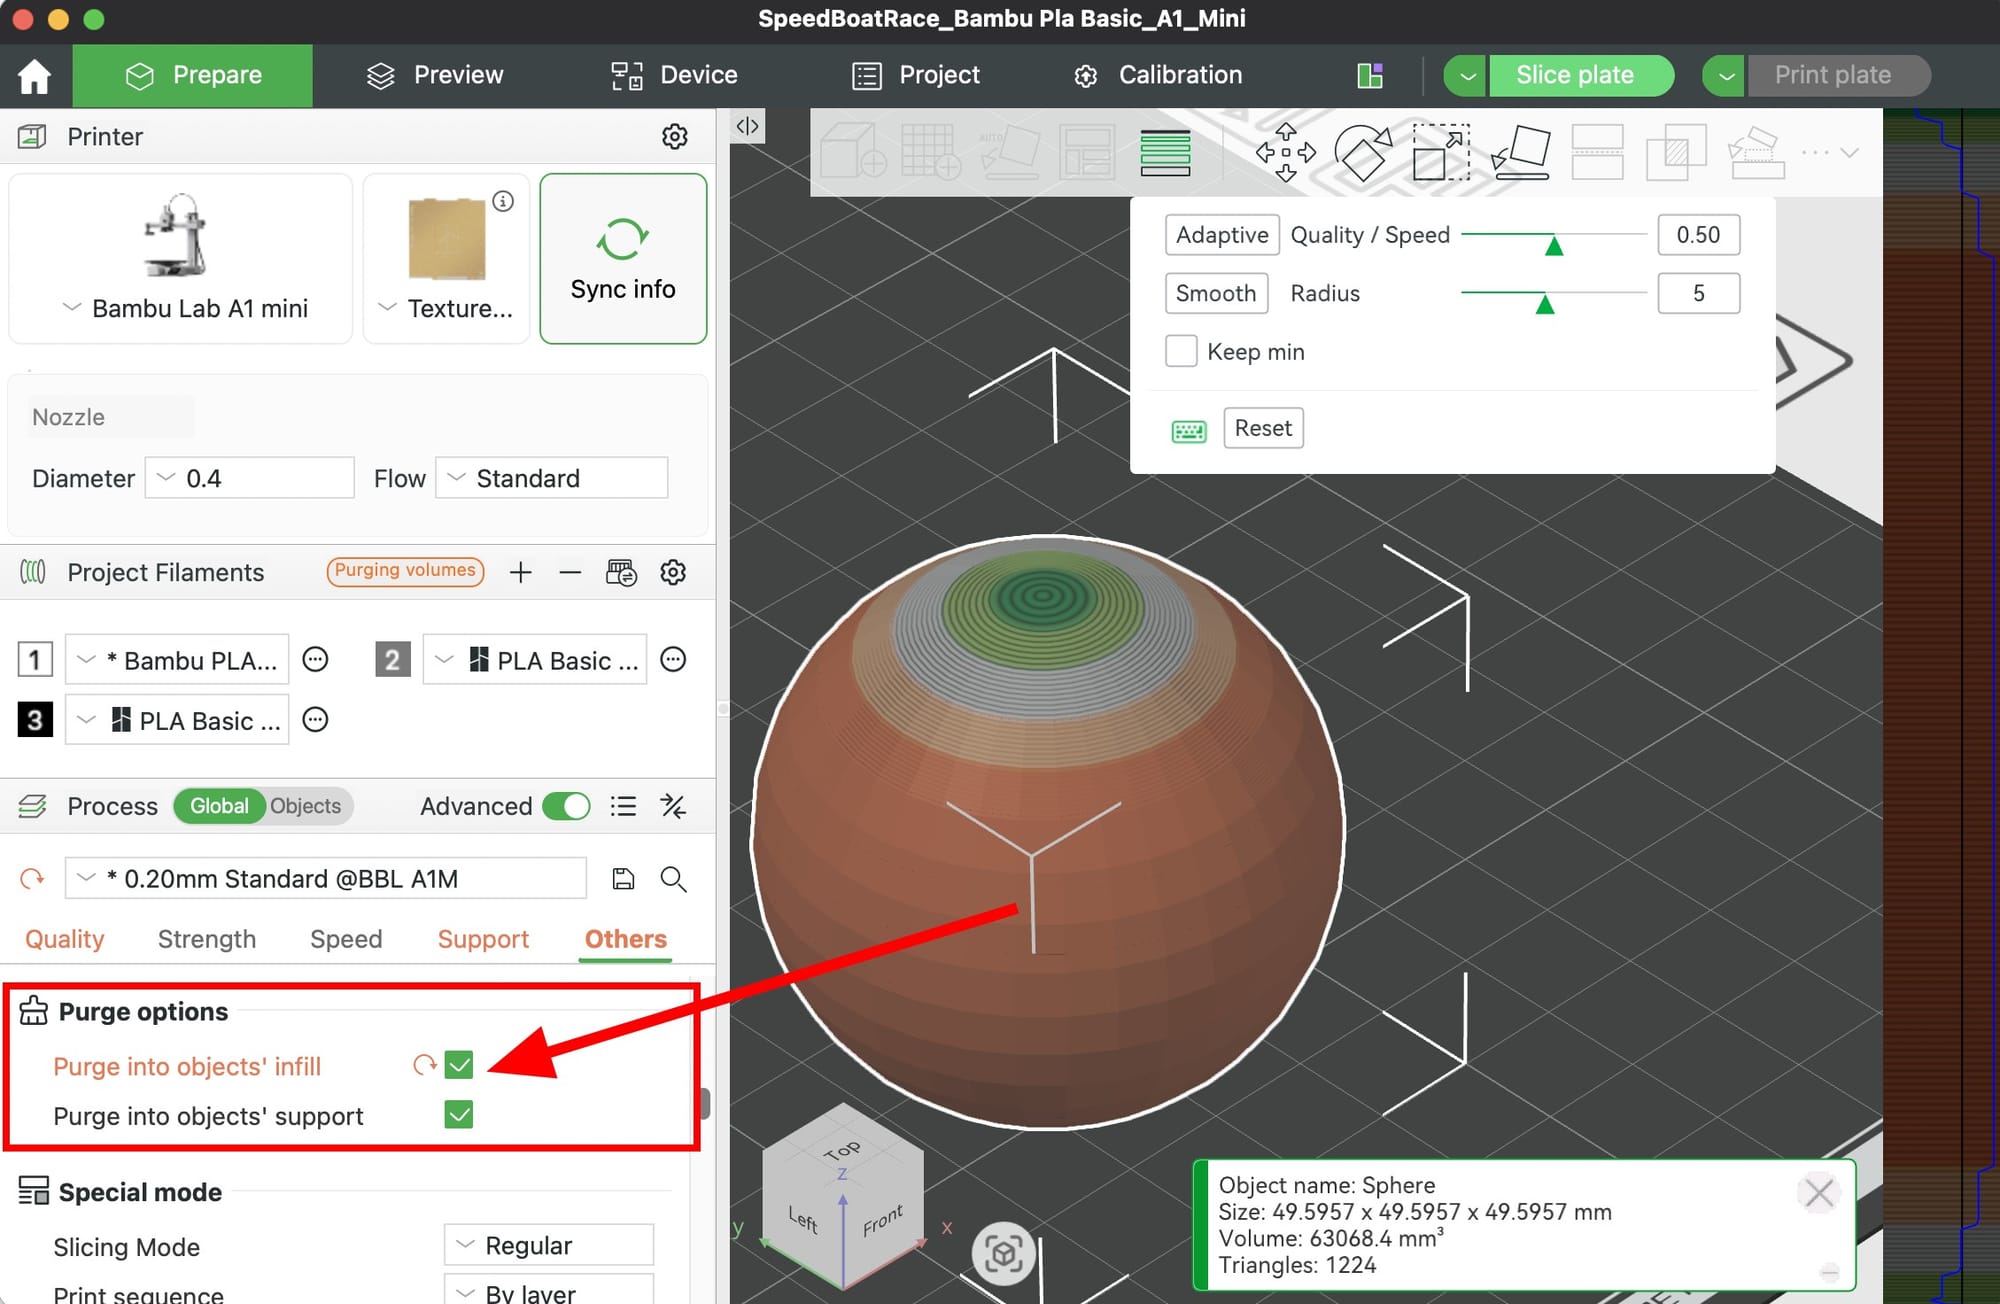Enable the Keep min checkbox
This screenshot has width=2000, height=1304.
(x=1181, y=351)
